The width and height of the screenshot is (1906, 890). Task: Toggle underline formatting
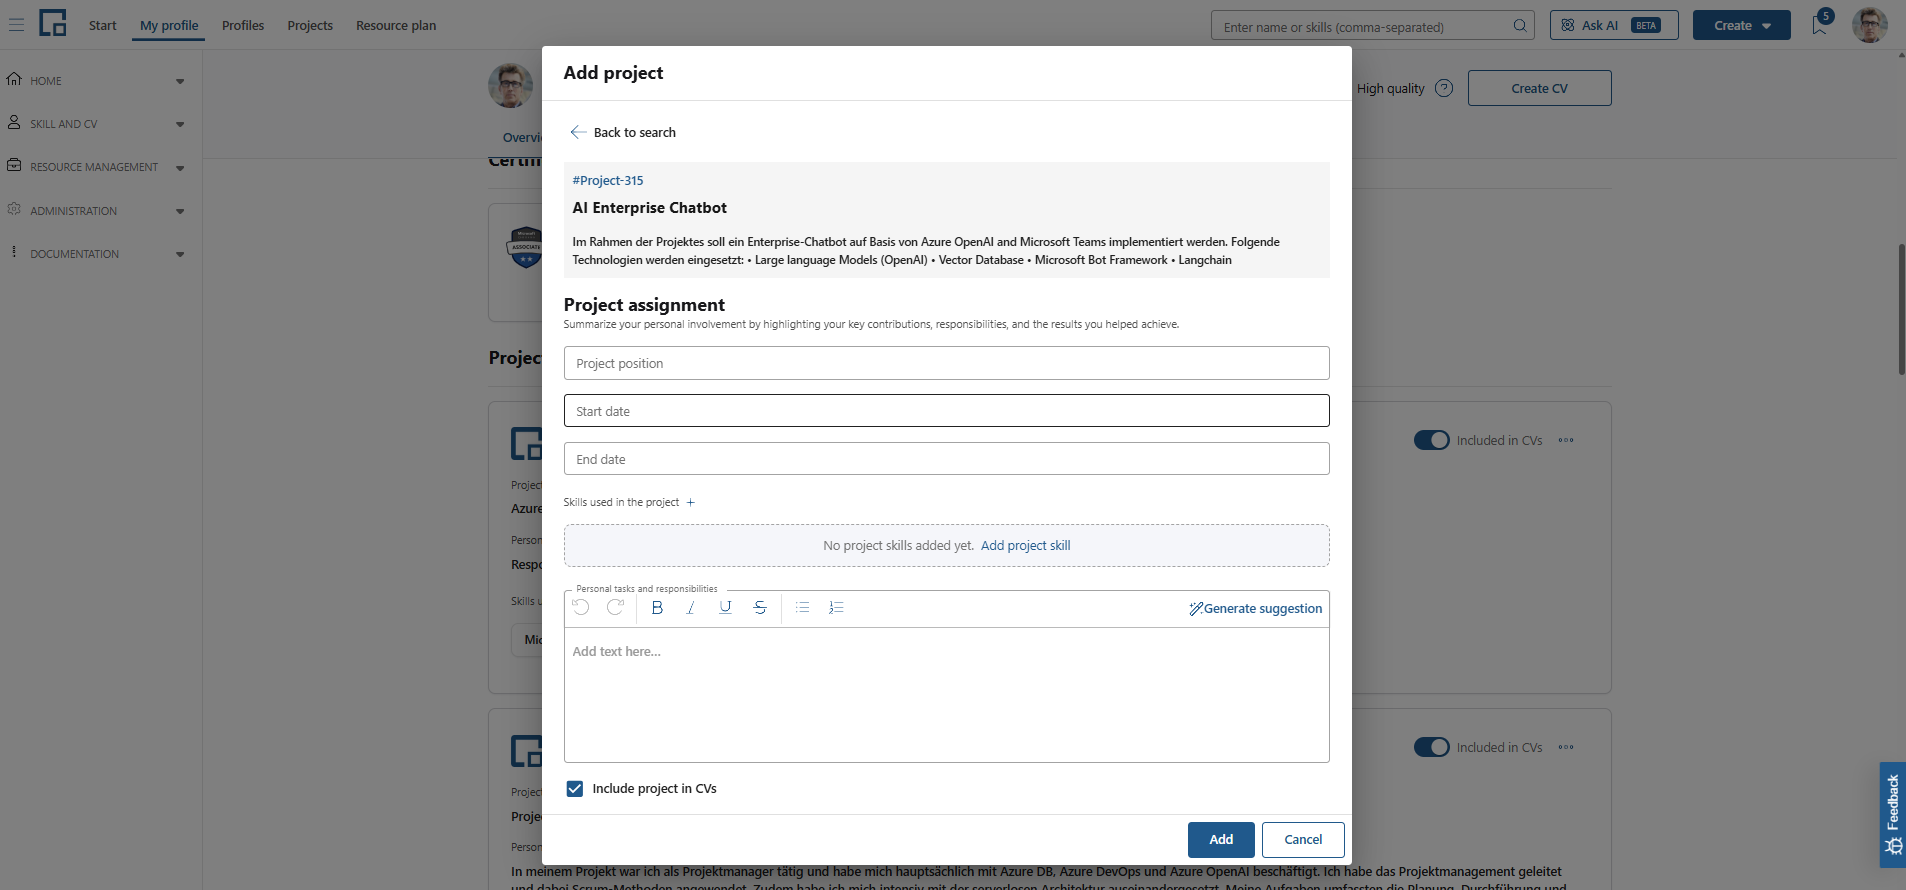coord(726,608)
